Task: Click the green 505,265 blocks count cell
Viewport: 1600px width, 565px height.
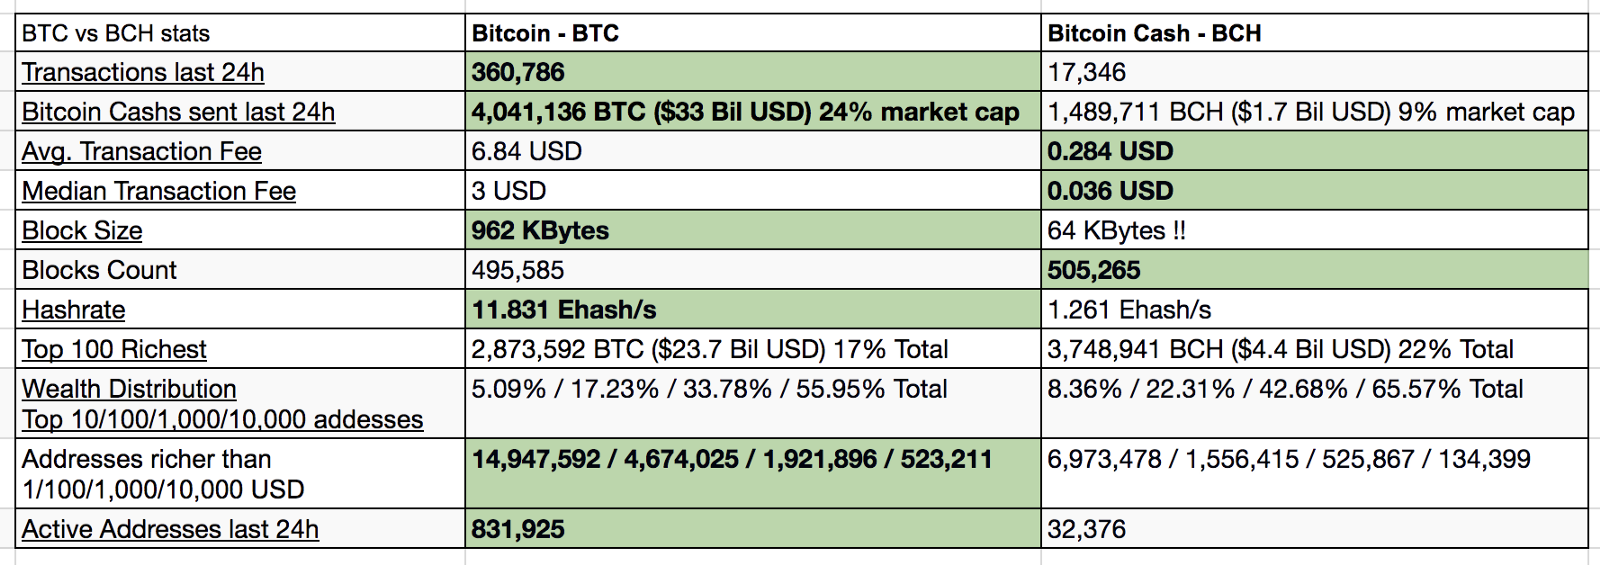Action: (1314, 270)
